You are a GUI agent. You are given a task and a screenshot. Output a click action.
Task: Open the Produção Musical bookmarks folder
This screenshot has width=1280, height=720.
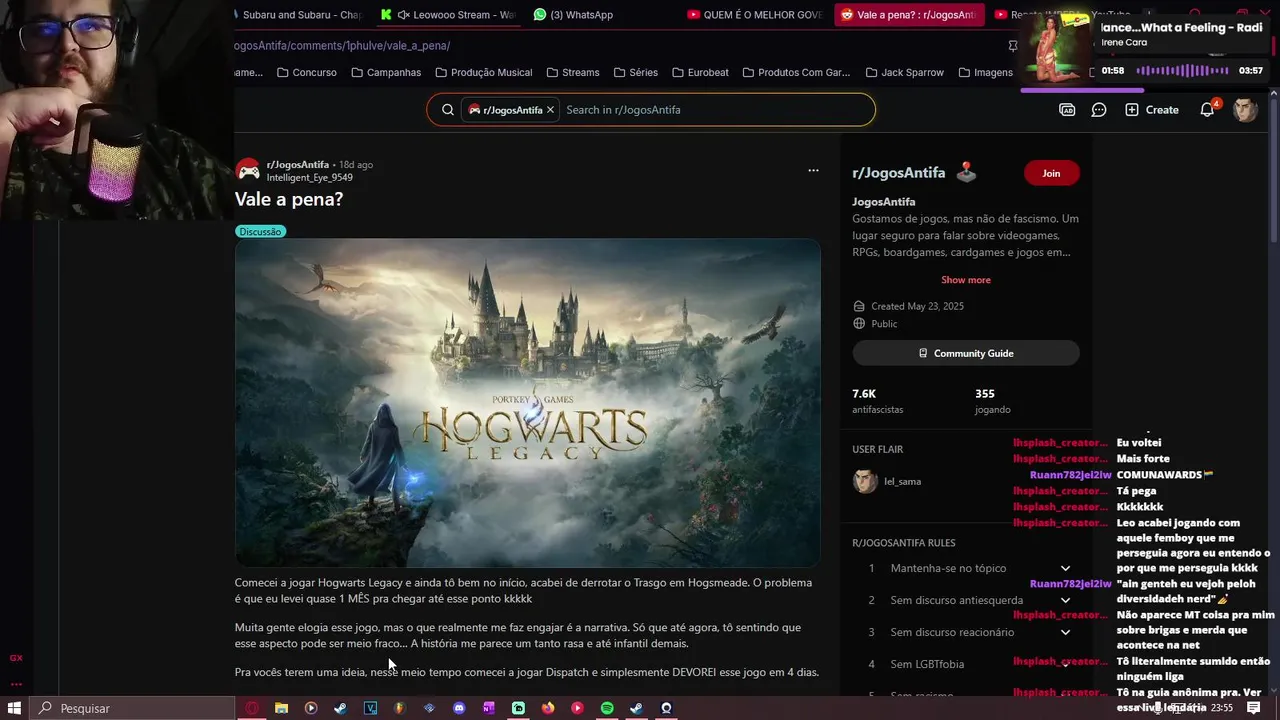tap(483, 73)
